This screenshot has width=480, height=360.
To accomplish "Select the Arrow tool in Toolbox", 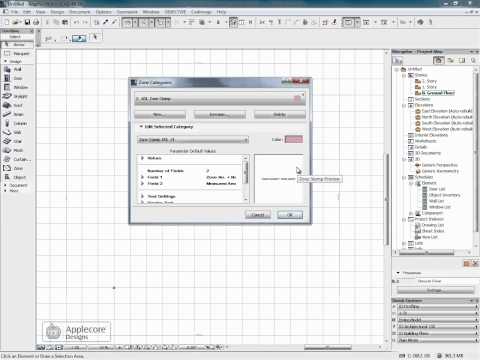I will tap(17, 44).
